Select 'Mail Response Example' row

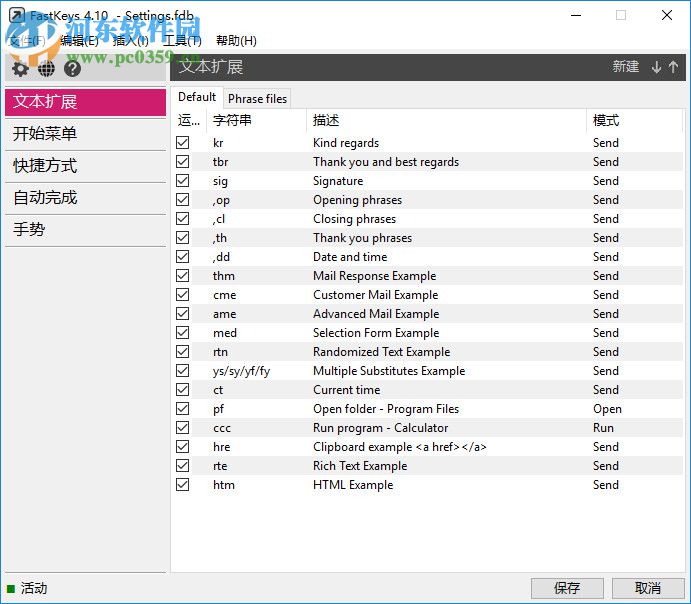tap(428, 276)
